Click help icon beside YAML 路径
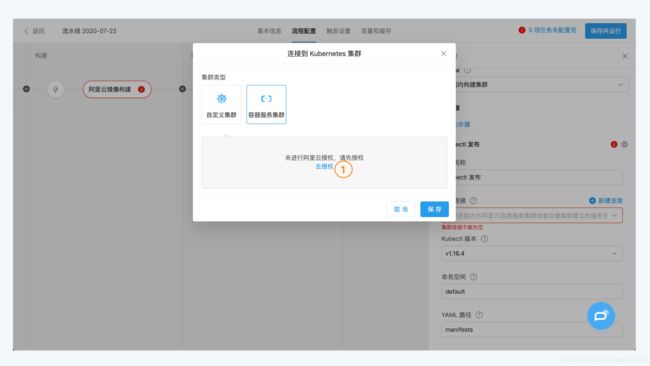Screen dimensions: 650x366 tap(479, 315)
